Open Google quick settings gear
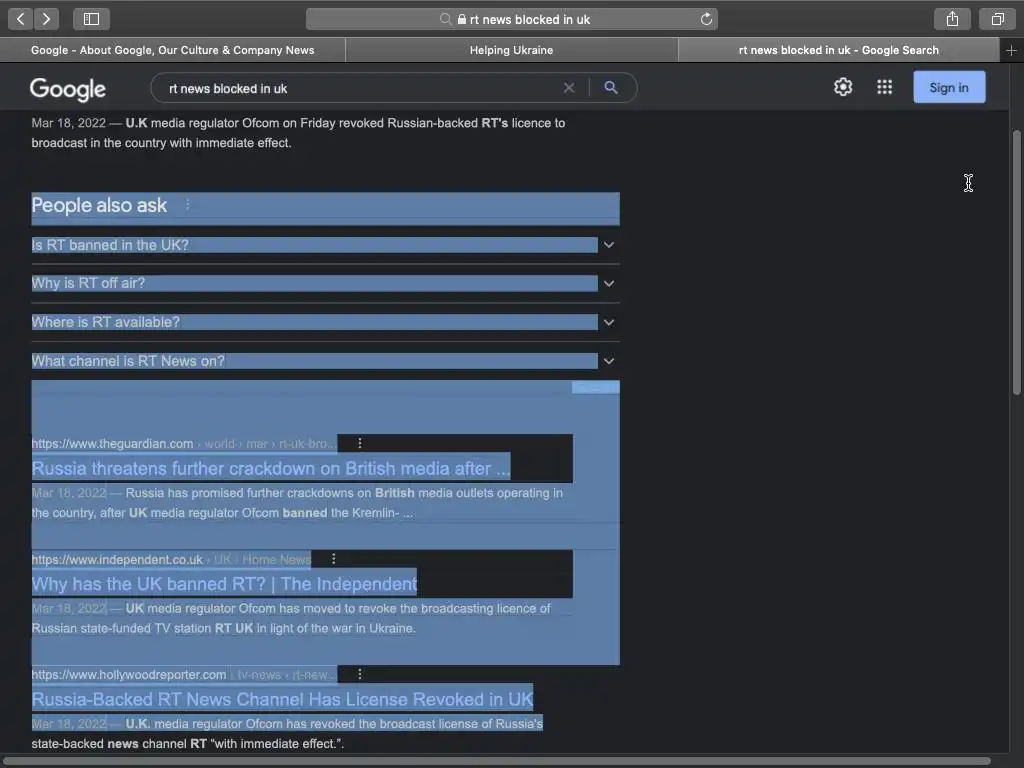 [x=843, y=87]
